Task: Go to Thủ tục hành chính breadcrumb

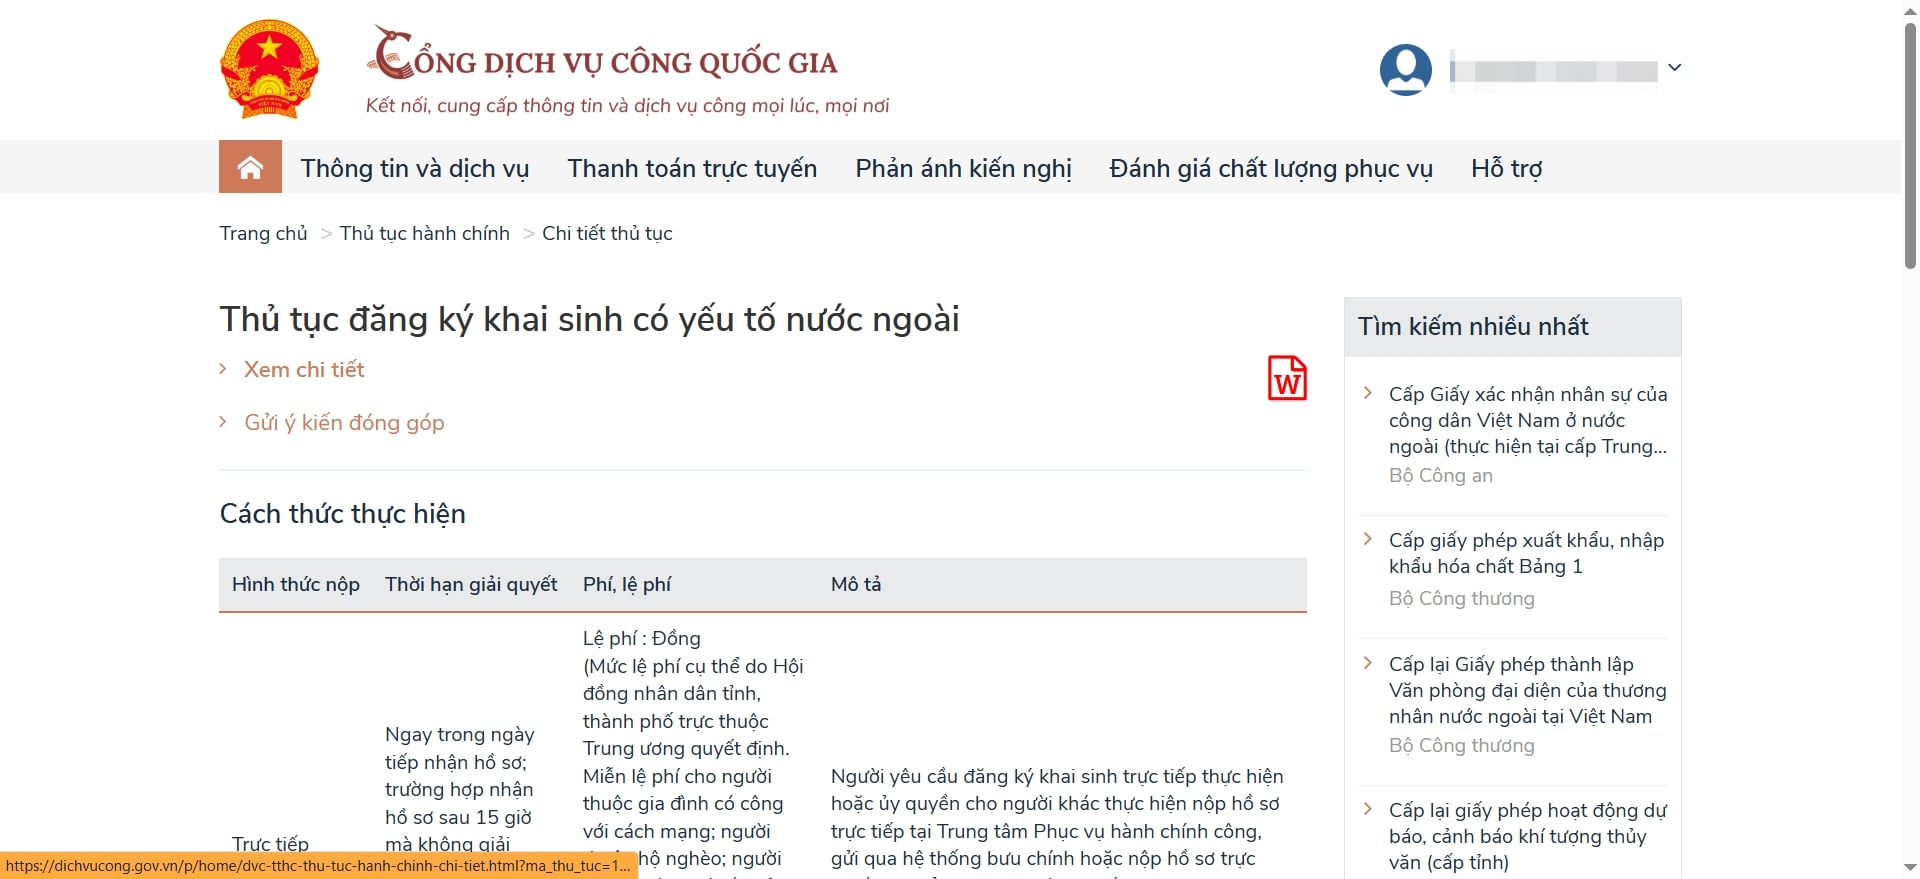Action: (x=425, y=233)
